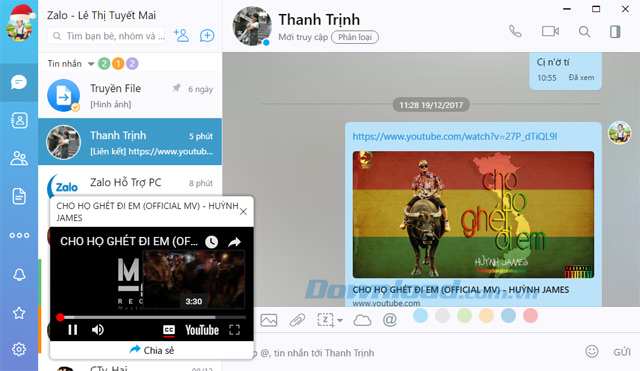Click the Cị n'ờ tí message bubble
The width and height of the screenshot is (640, 371).
(565, 70)
